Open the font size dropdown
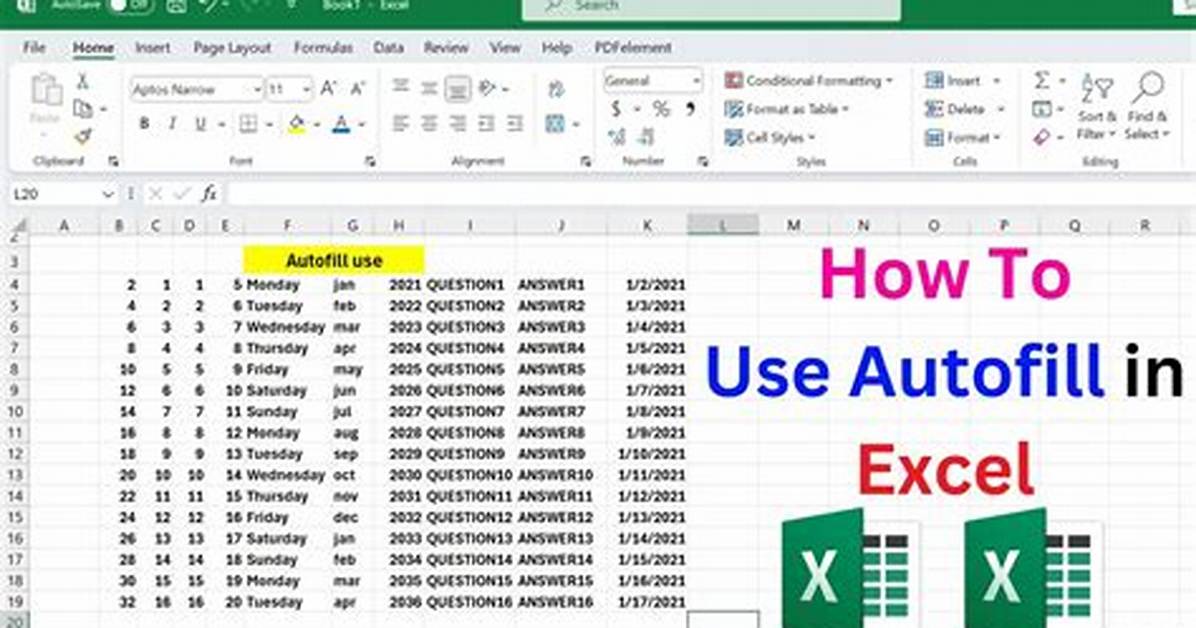This screenshot has height=628, width=1196. [306, 90]
